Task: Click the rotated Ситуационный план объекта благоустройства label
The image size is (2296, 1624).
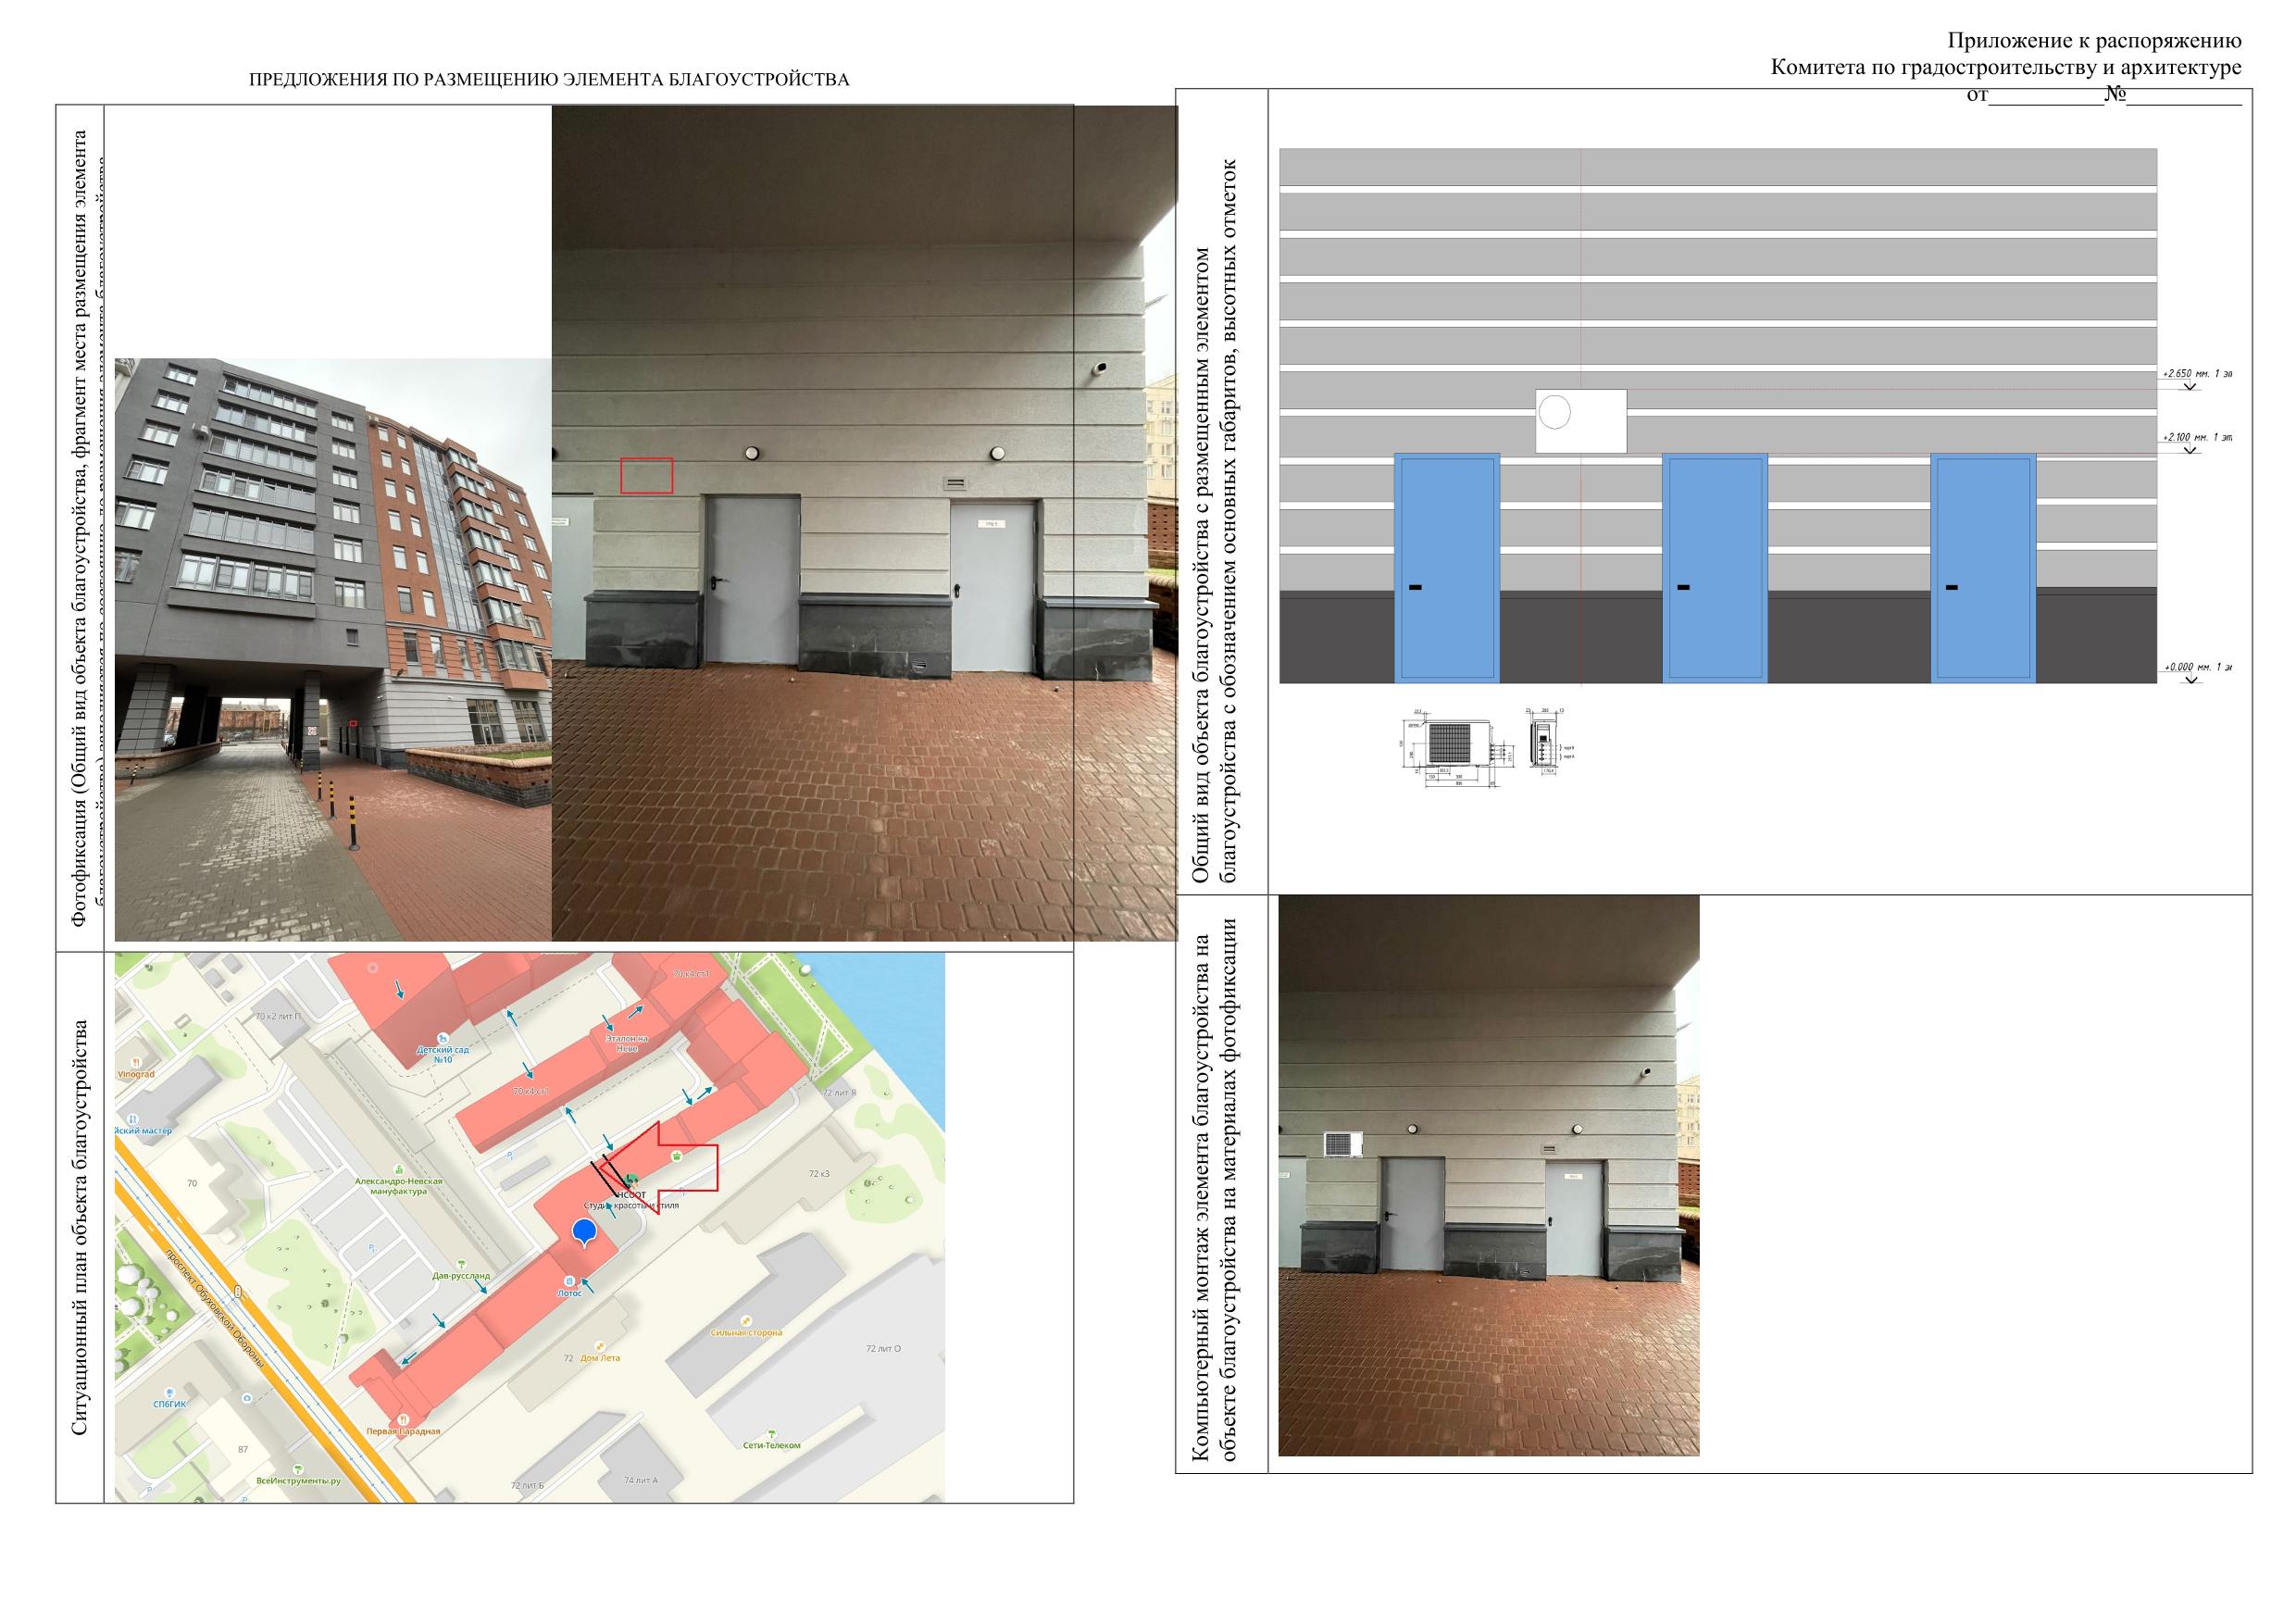Action: click(80, 1227)
